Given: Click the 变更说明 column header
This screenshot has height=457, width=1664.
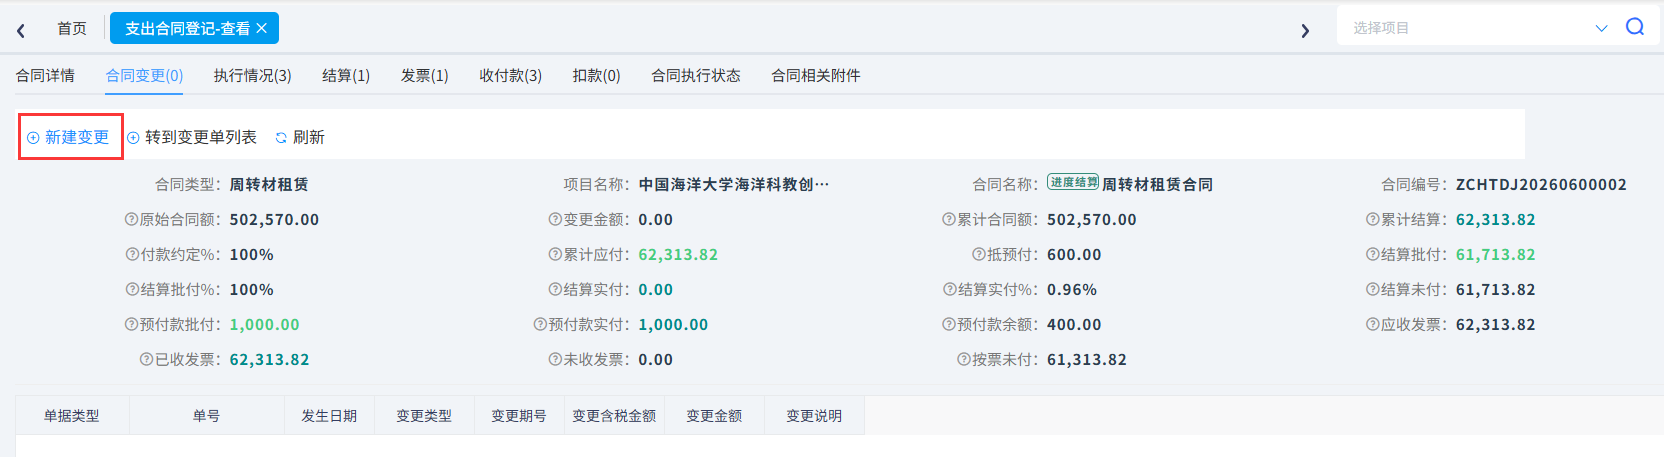Looking at the screenshot, I should click(814, 415).
